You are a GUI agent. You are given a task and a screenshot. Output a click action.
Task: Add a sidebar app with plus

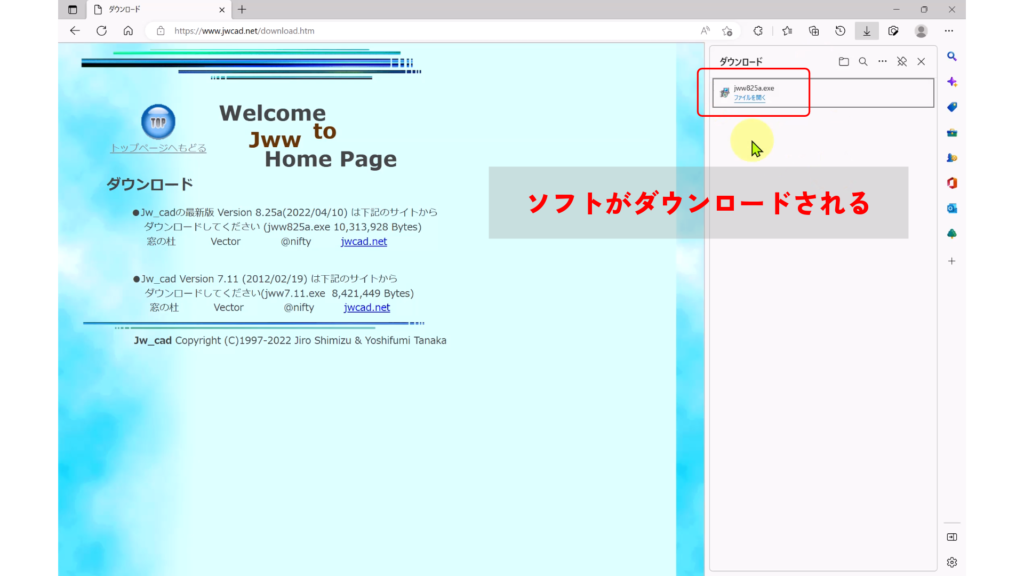pyautogui.click(x=952, y=261)
